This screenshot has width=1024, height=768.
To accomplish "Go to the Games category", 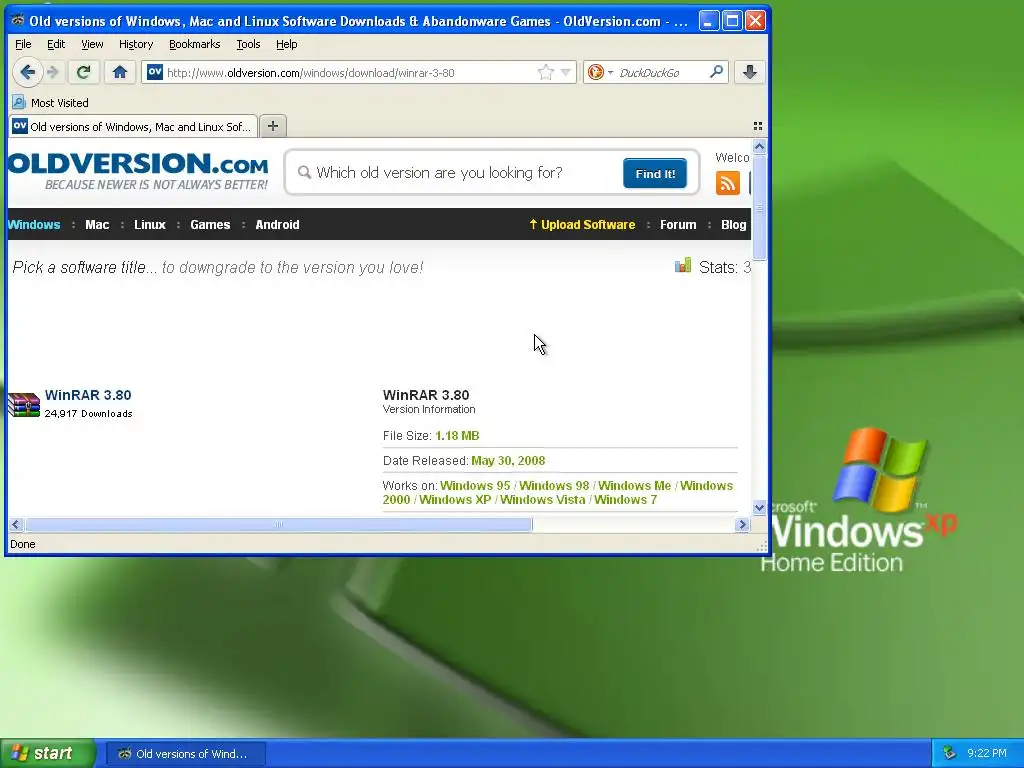I will click(210, 224).
